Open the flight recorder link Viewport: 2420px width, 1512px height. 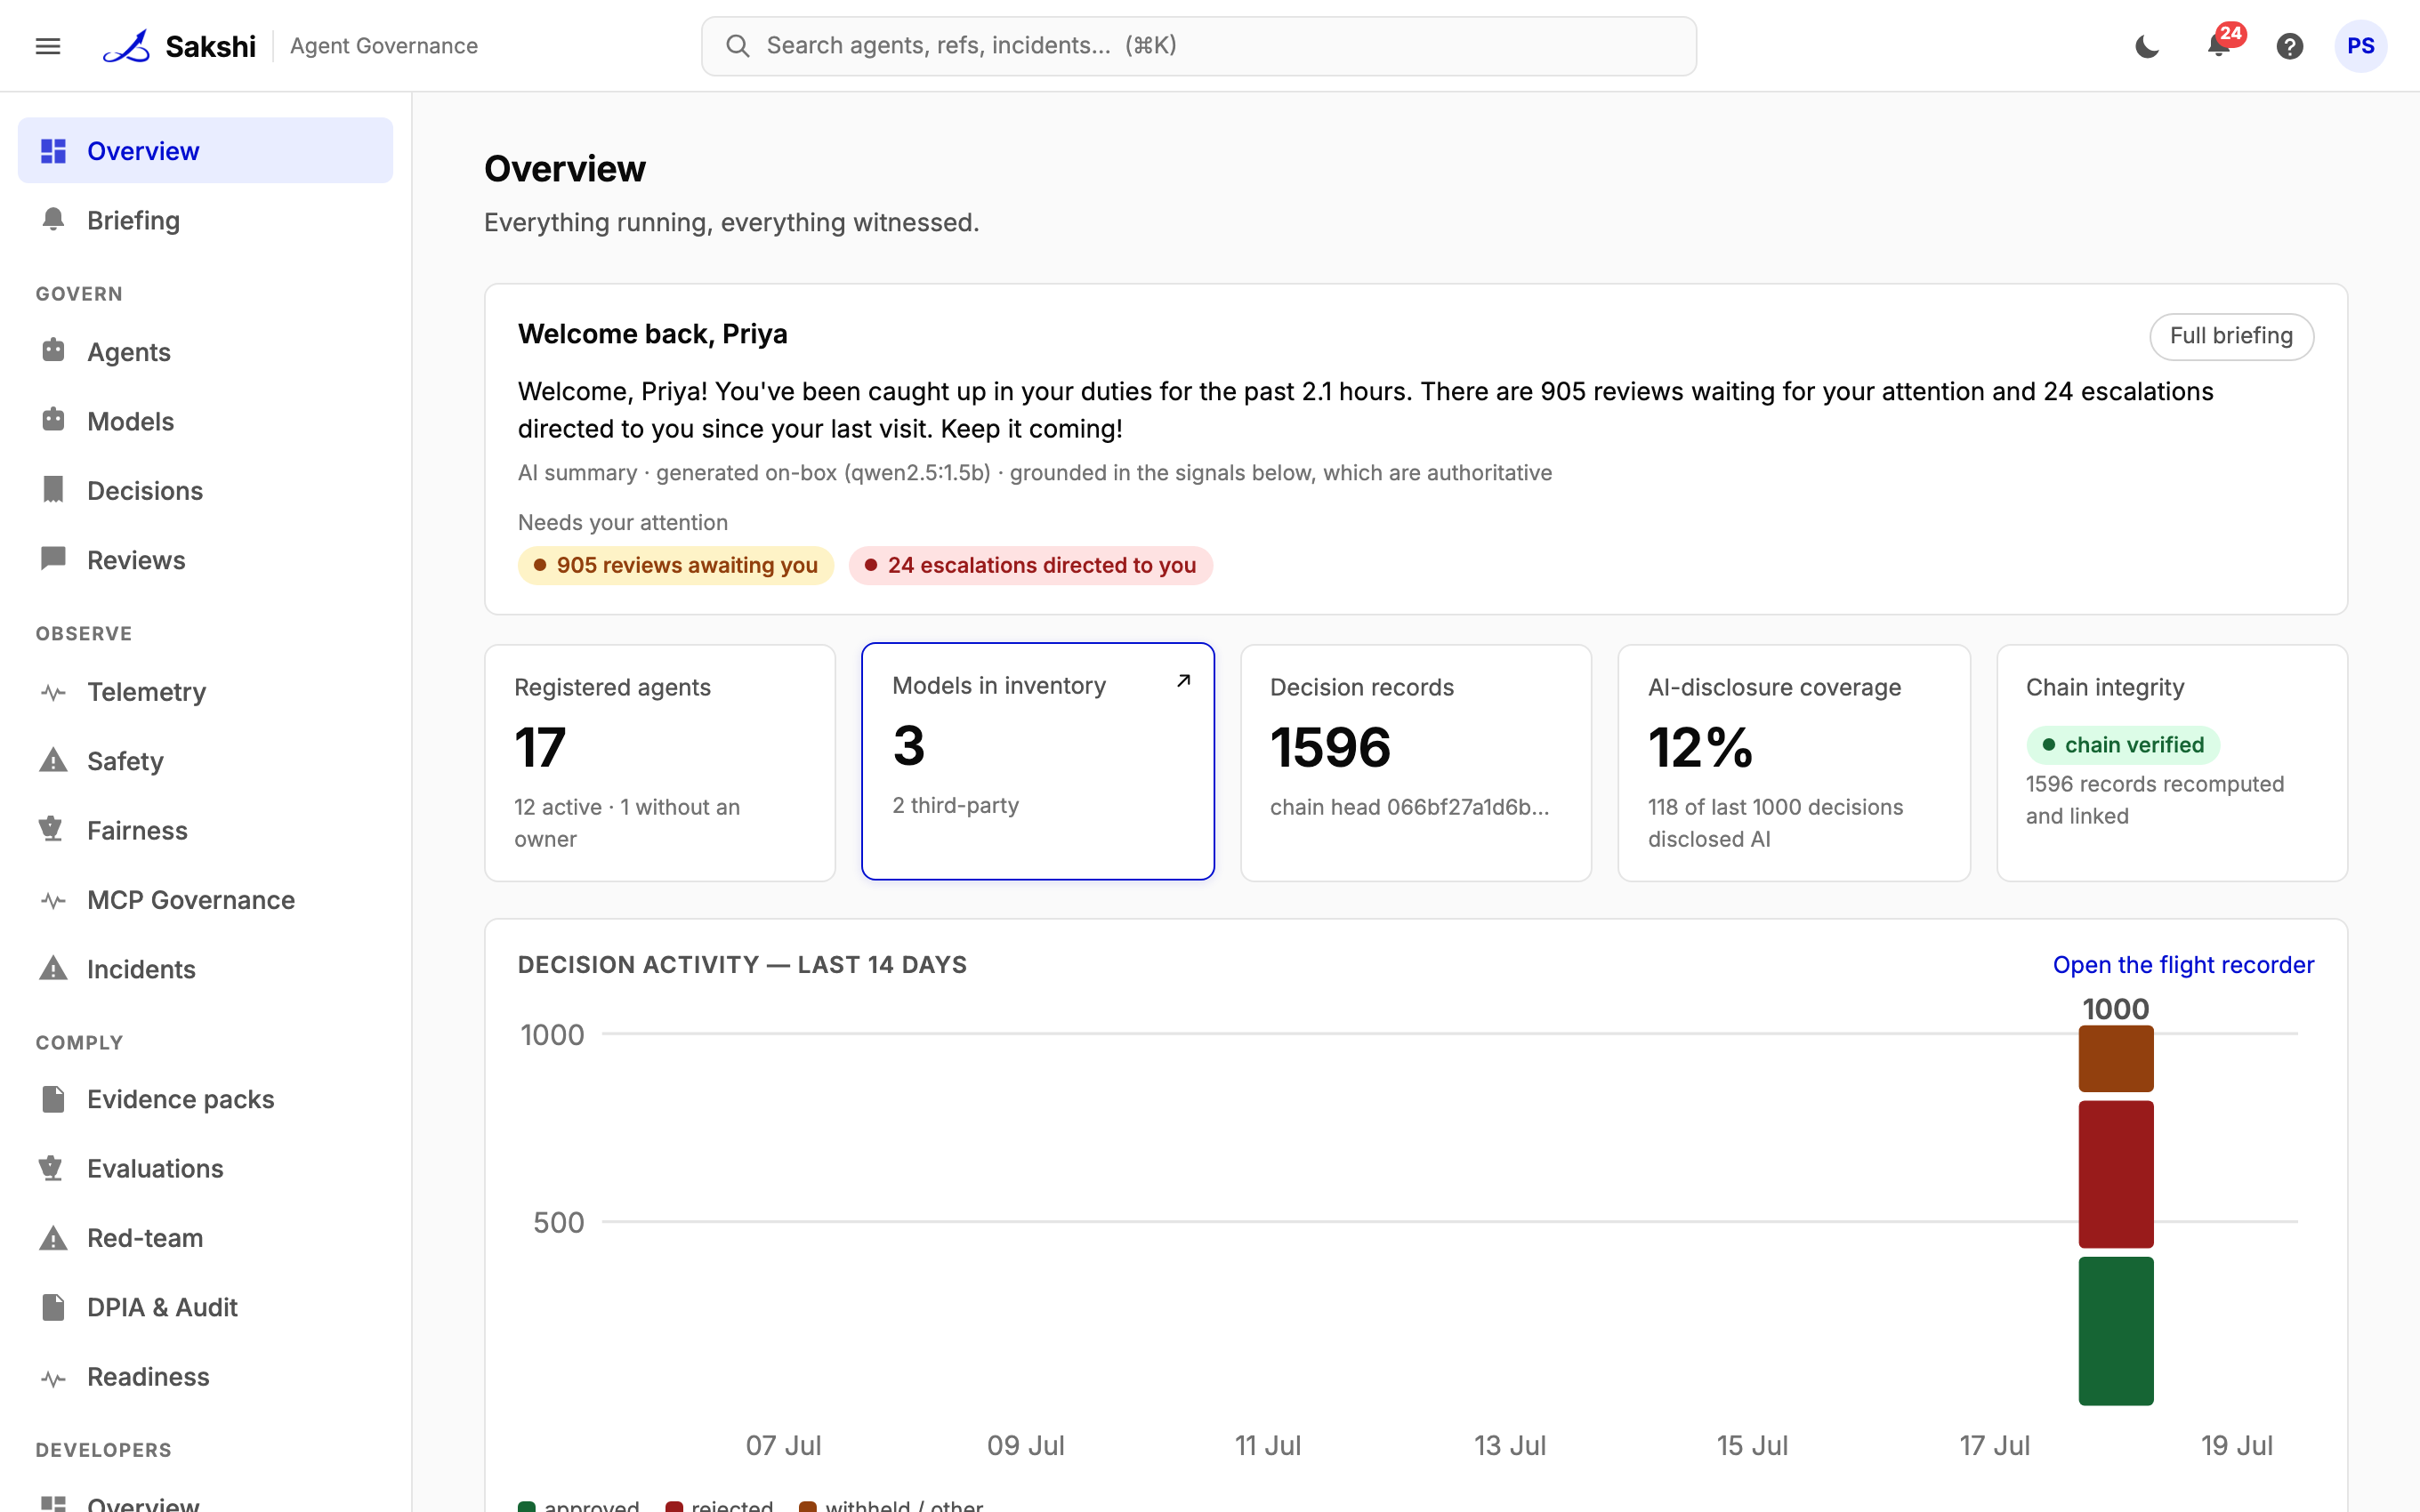pos(2183,965)
